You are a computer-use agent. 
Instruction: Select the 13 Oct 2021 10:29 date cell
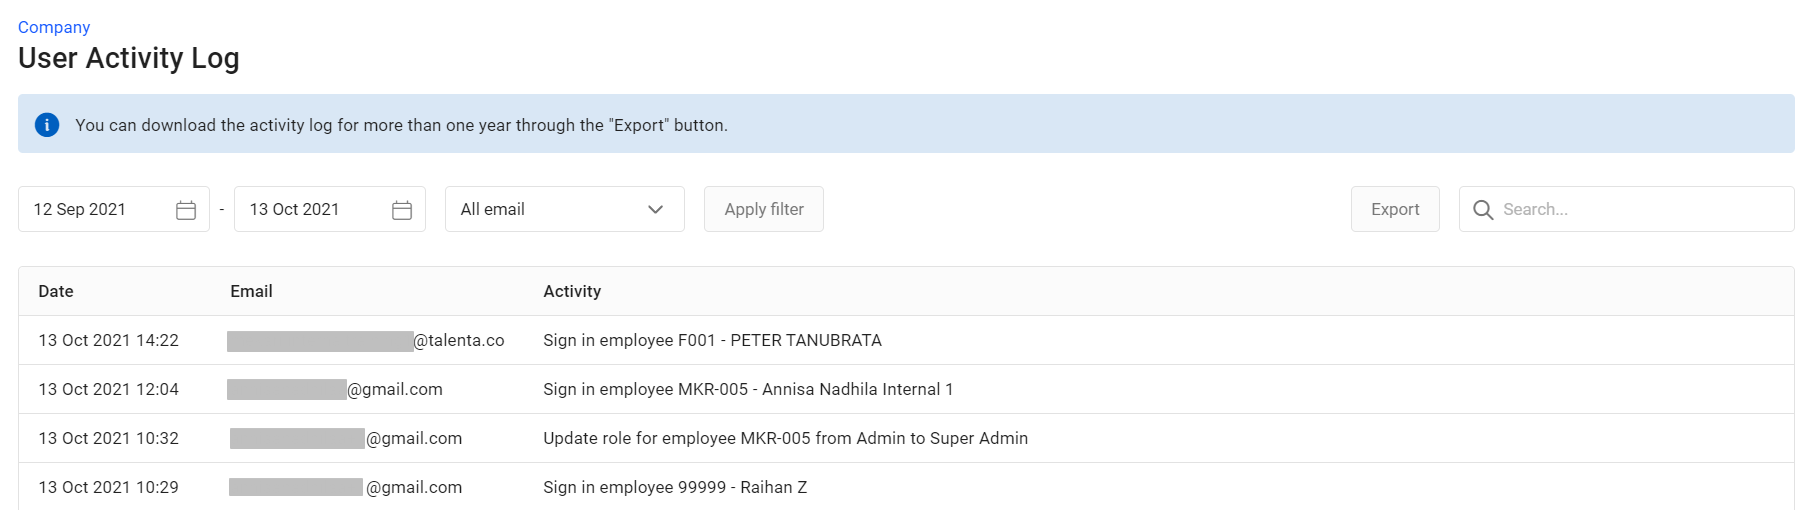click(109, 487)
